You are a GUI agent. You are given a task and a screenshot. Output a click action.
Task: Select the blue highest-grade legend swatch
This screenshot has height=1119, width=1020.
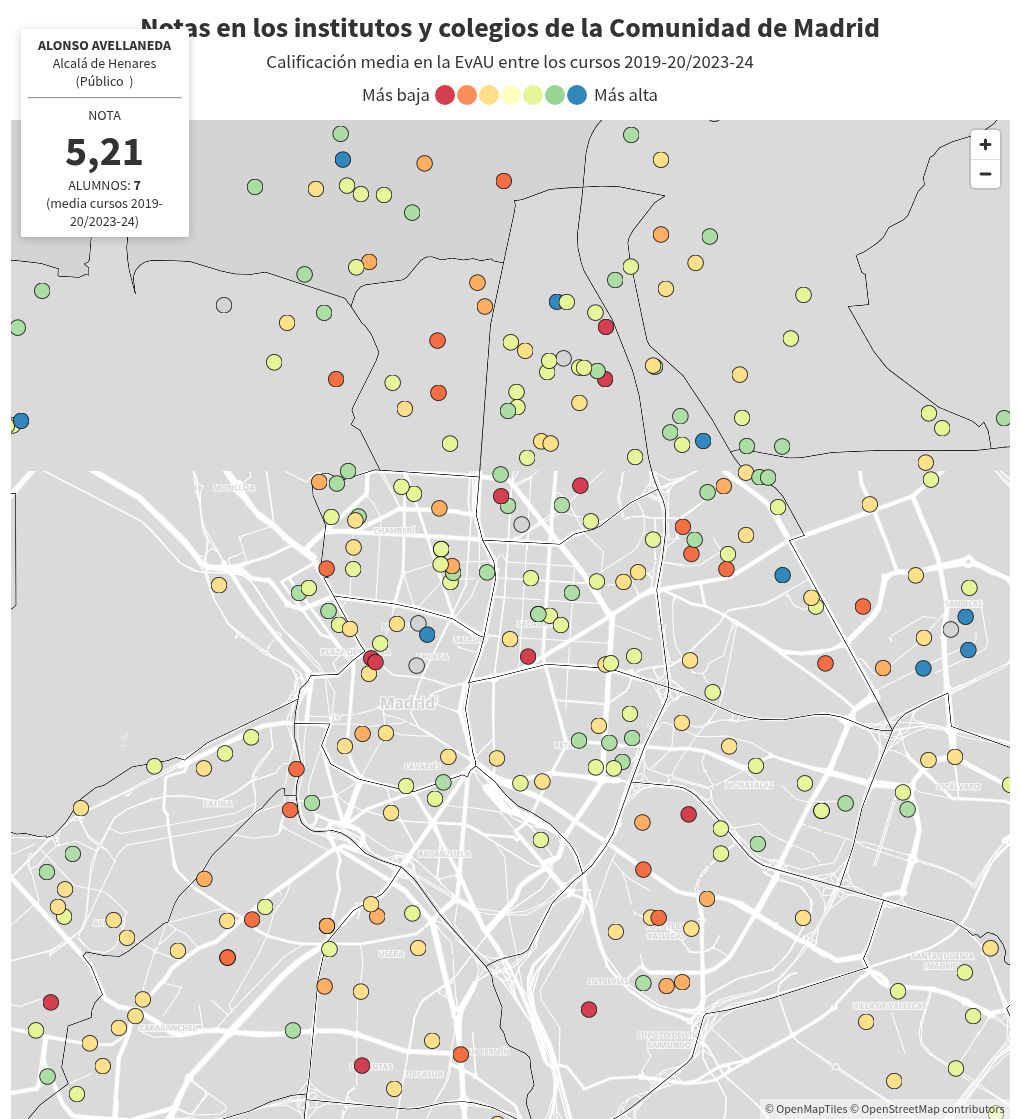[577, 95]
